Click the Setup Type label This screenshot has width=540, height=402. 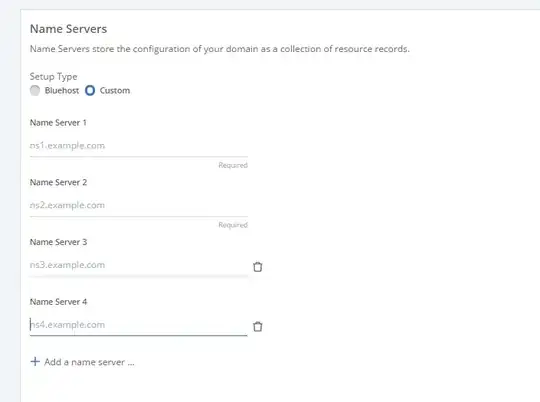(x=53, y=76)
